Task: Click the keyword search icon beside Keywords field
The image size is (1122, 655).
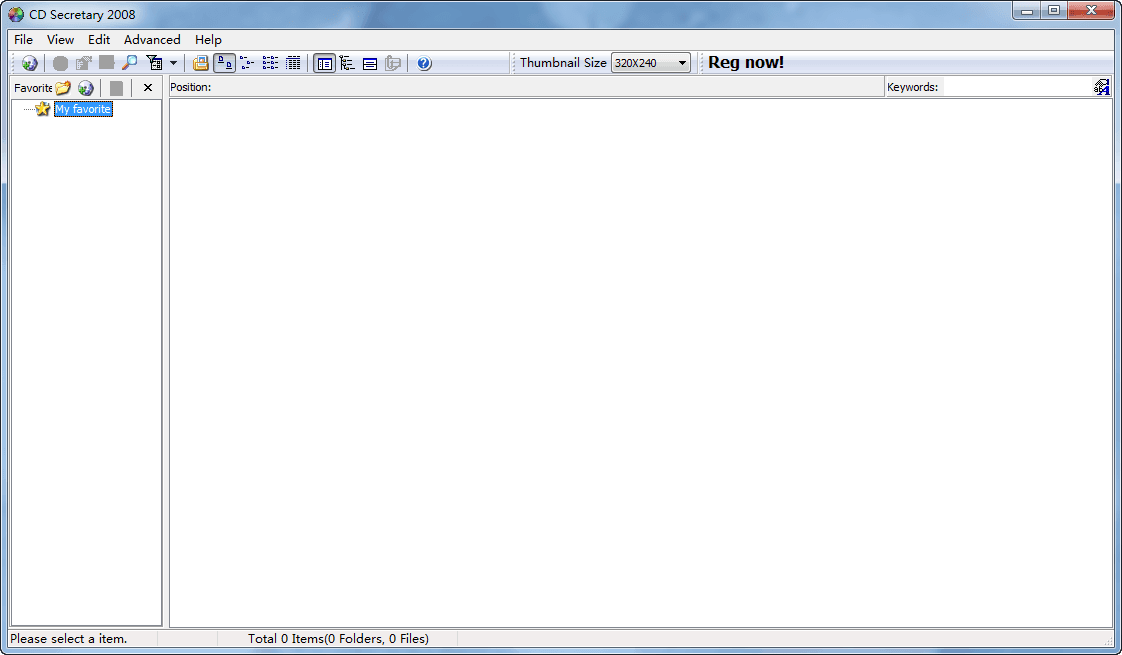Action: tap(1101, 88)
